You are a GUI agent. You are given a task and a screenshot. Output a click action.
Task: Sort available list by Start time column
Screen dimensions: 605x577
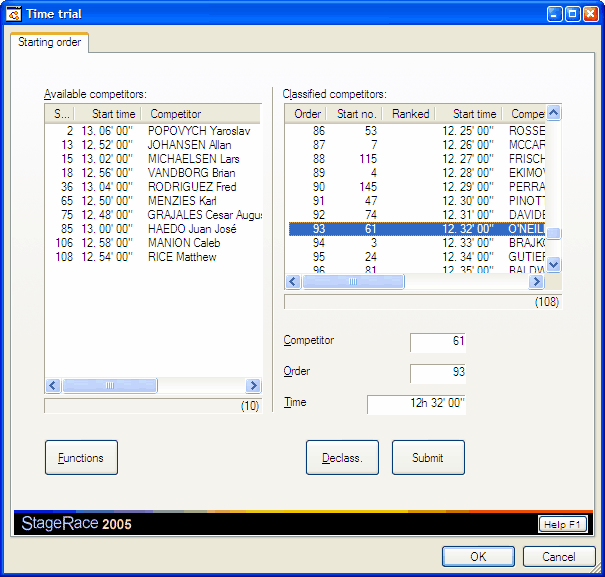[x=108, y=114]
